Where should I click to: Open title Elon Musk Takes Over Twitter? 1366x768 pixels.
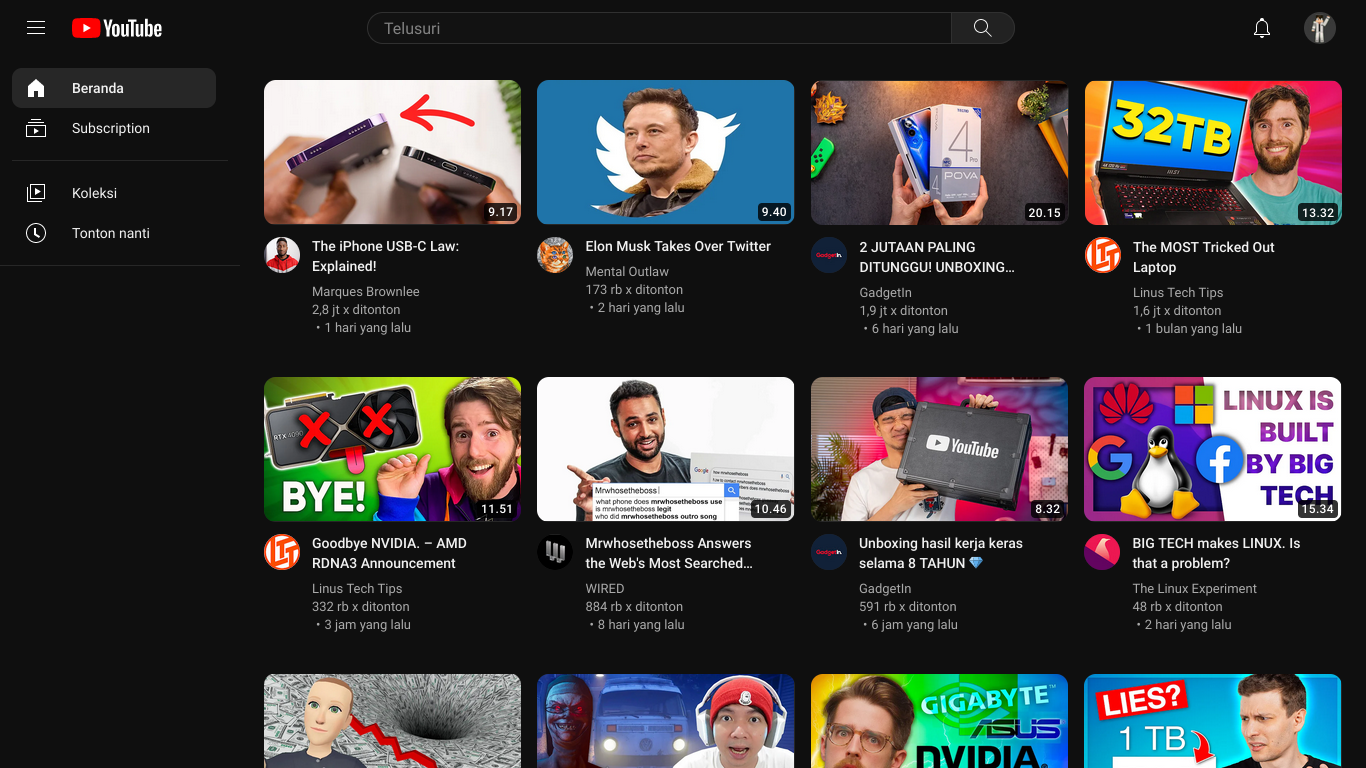click(x=678, y=246)
